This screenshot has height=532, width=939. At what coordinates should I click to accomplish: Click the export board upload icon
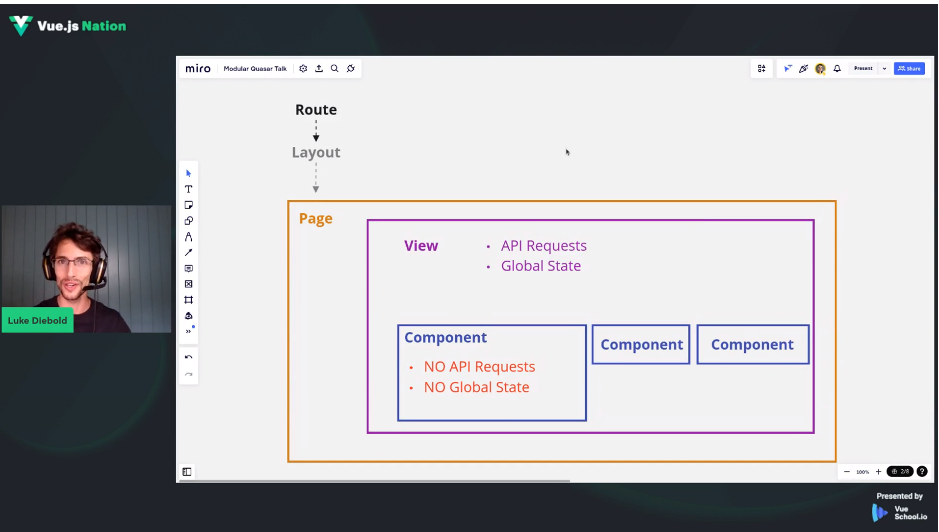[319, 69]
